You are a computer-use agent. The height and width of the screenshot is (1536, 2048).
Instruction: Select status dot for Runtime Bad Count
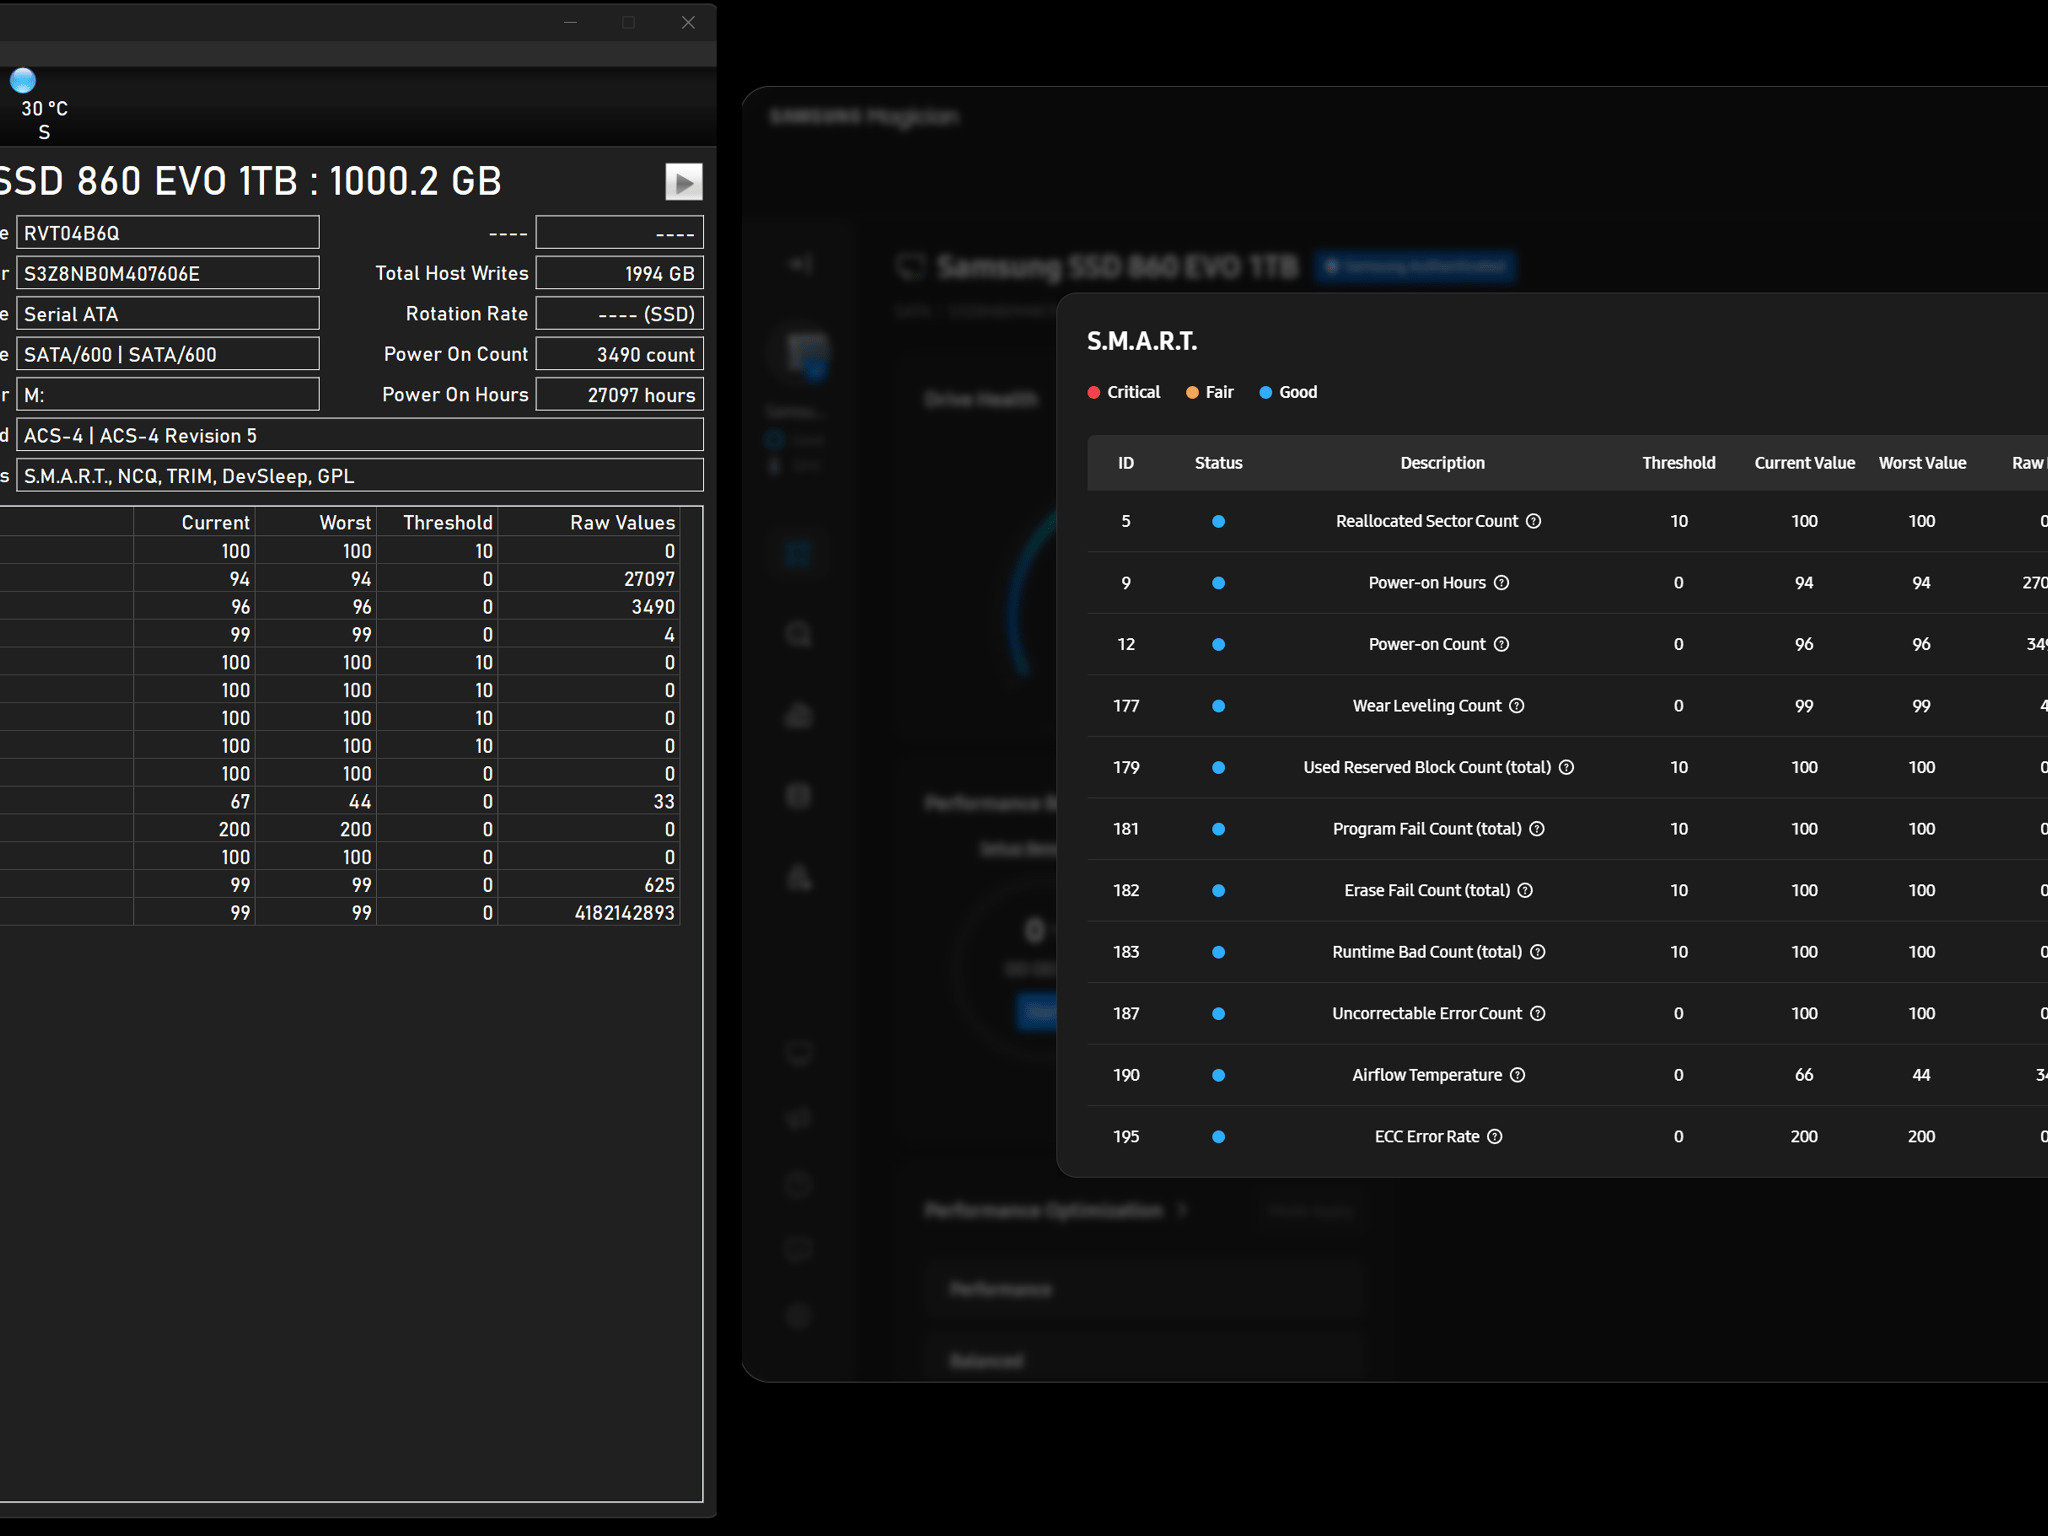[x=1218, y=952]
